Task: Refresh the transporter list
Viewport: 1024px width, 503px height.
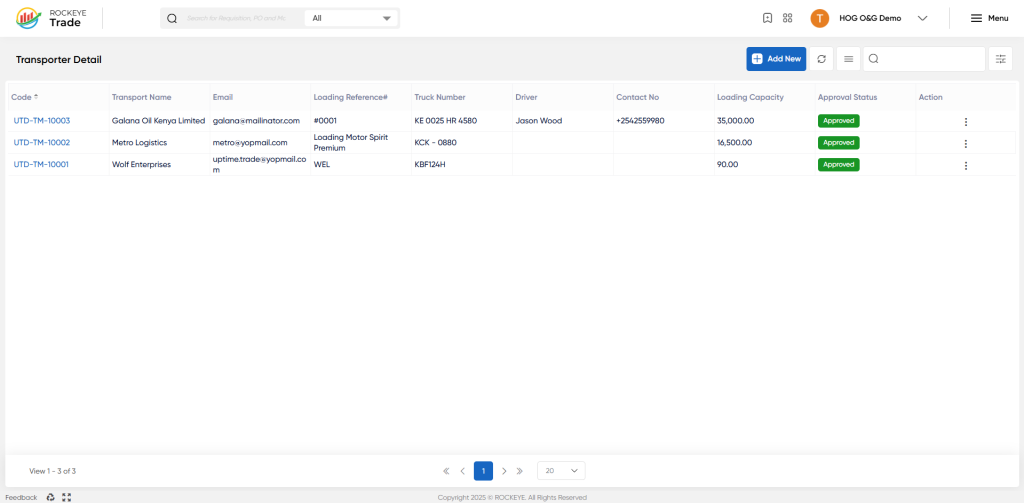Action: point(822,59)
